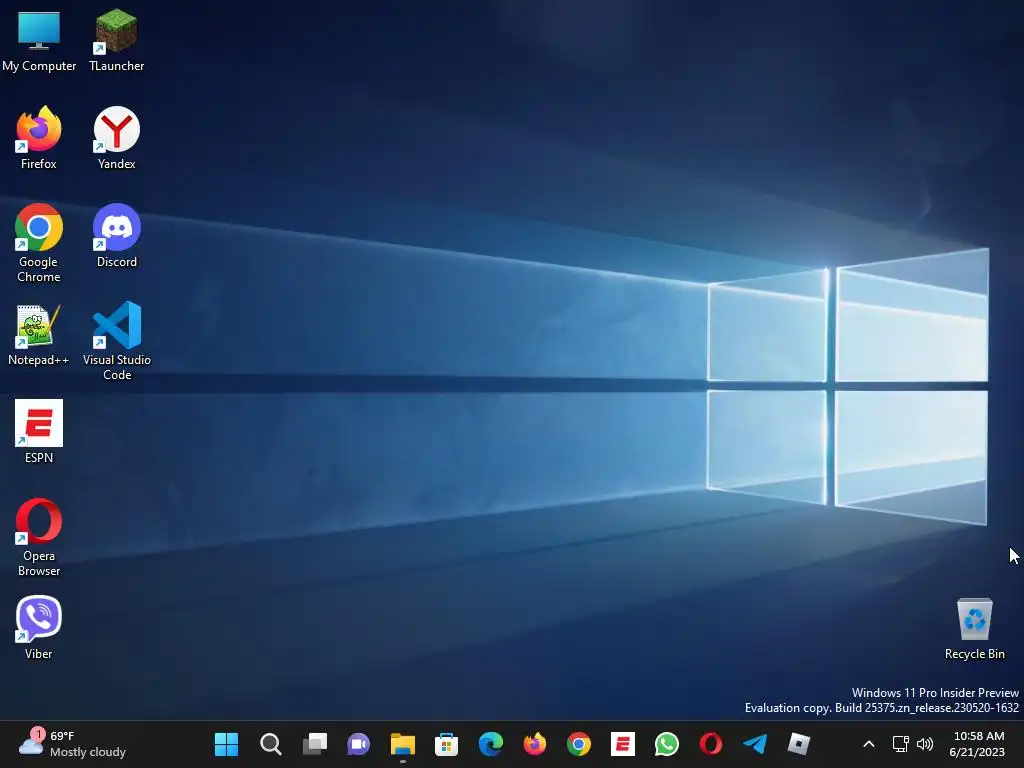Open Telegram from the taskbar
This screenshot has height=768, width=1024.
point(755,744)
